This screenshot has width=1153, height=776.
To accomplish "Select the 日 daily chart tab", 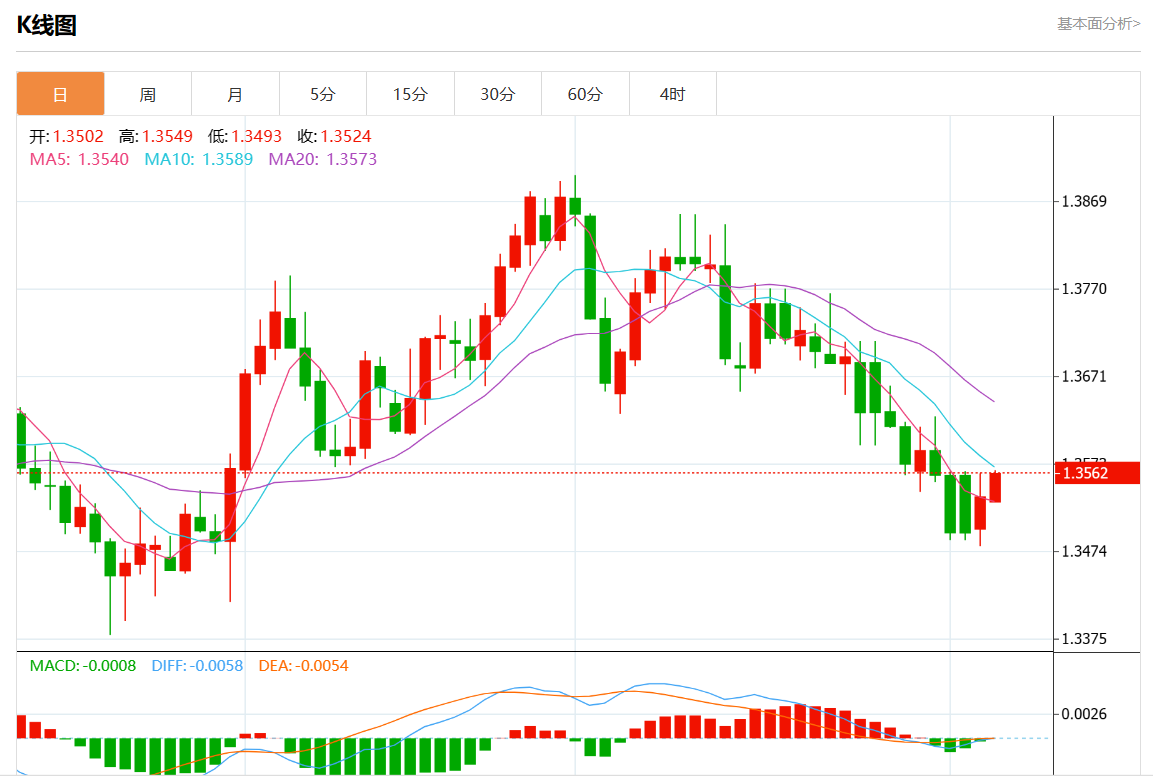I will click(60, 94).
